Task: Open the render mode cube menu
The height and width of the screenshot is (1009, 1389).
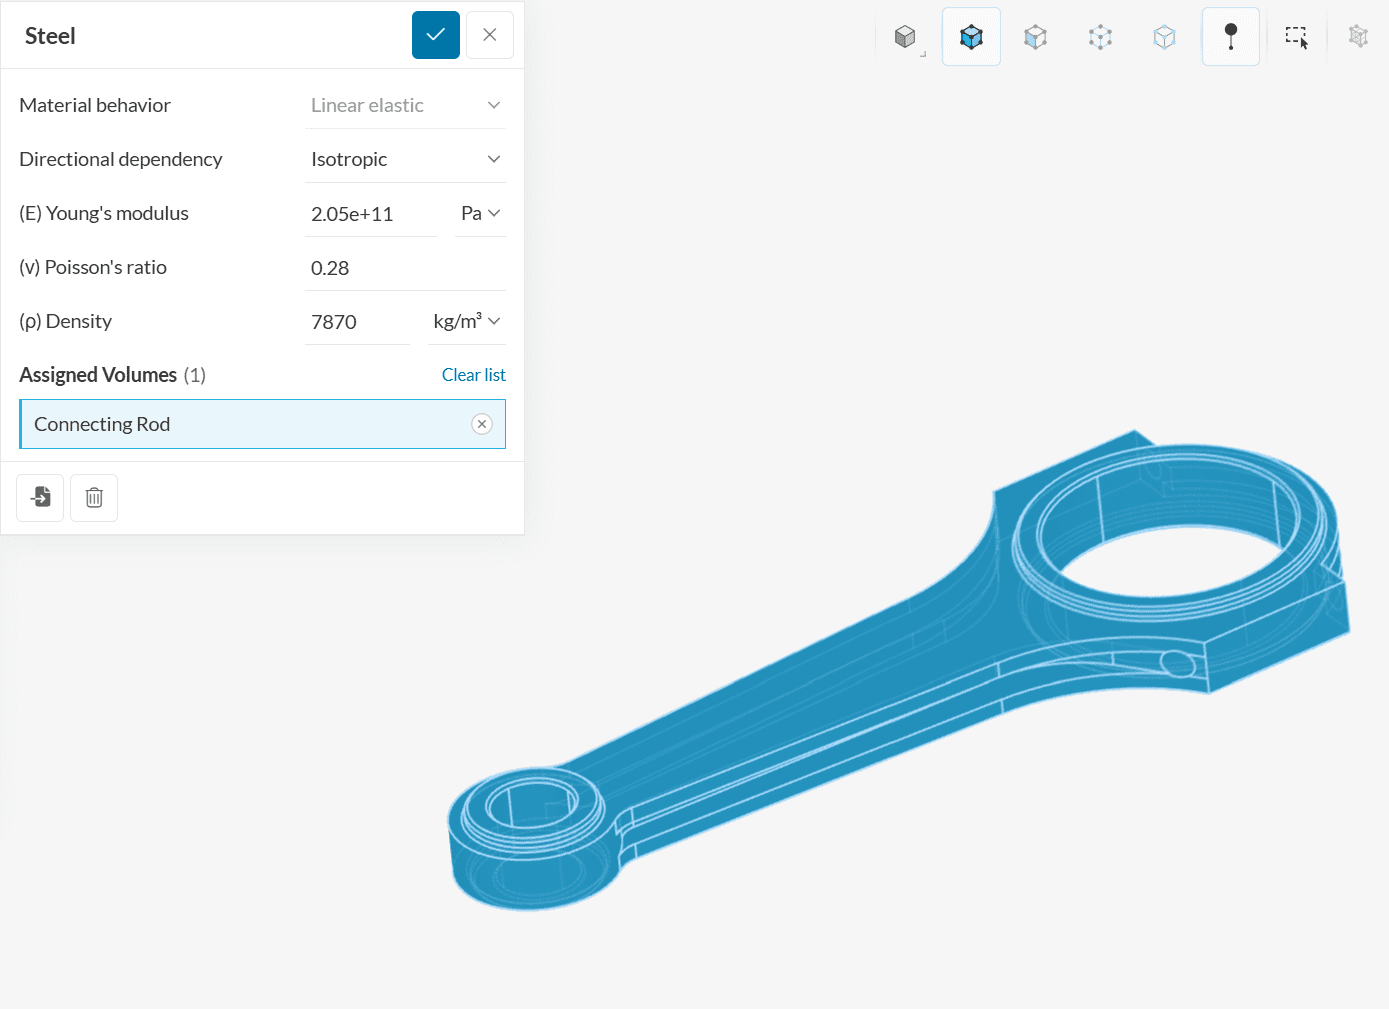Action: [906, 38]
